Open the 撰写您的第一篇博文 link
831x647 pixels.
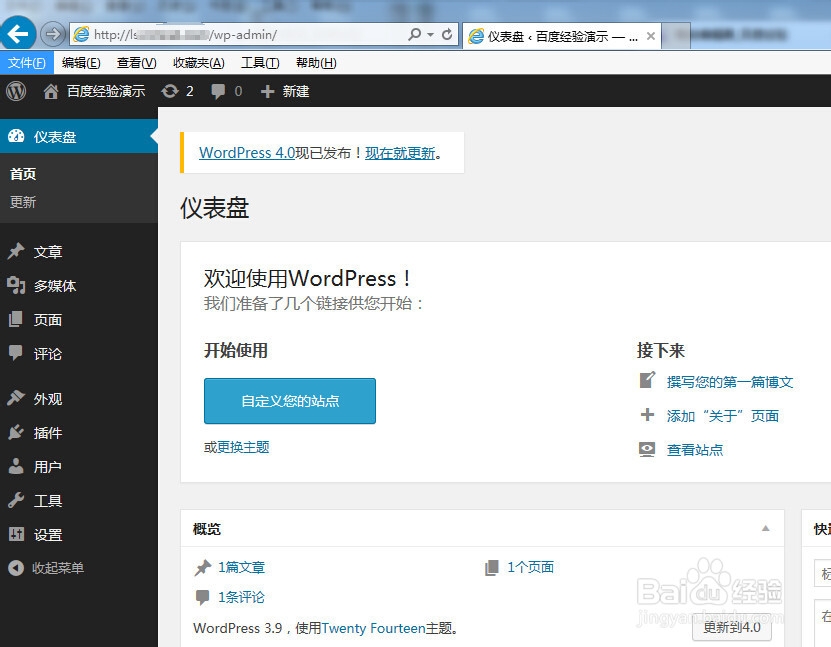pos(730,382)
